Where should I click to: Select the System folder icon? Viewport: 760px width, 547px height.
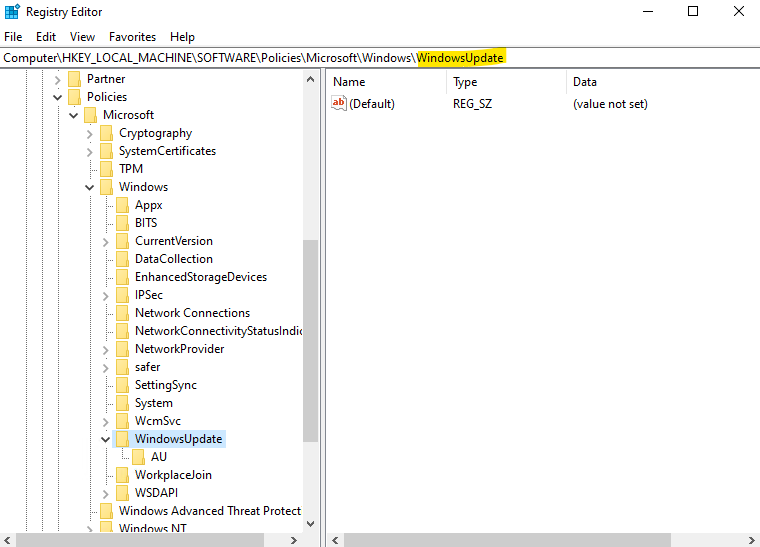[x=122, y=403]
